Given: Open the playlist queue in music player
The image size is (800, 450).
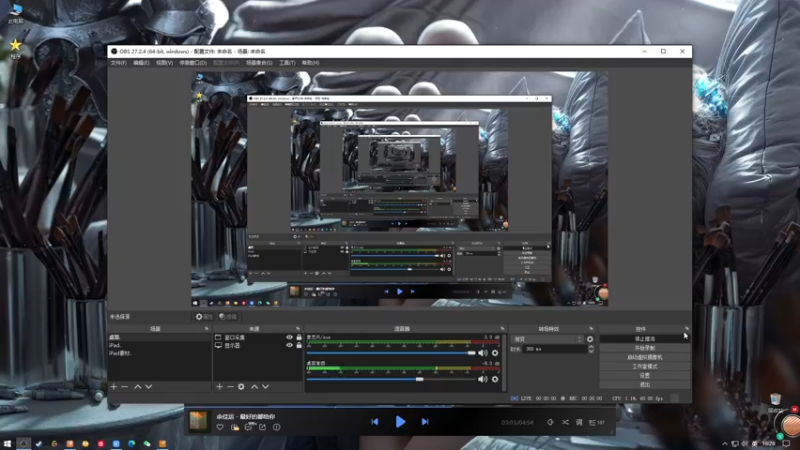Looking at the screenshot, I should (596, 422).
